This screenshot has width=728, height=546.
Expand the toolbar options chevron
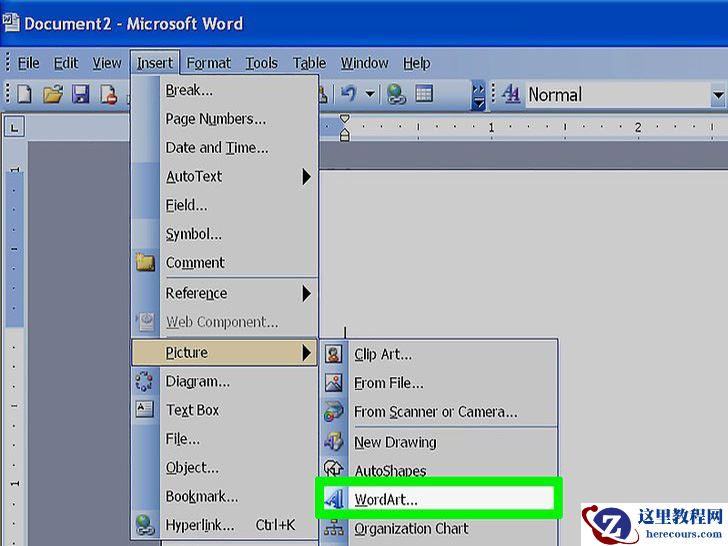[478, 95]
